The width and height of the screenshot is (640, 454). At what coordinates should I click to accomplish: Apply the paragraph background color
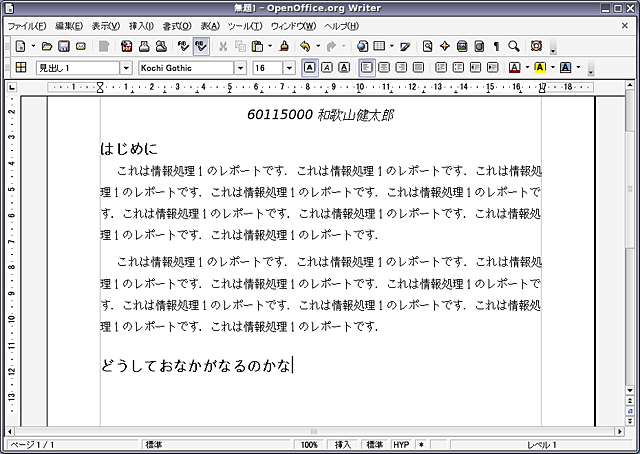tap(565, 67)
